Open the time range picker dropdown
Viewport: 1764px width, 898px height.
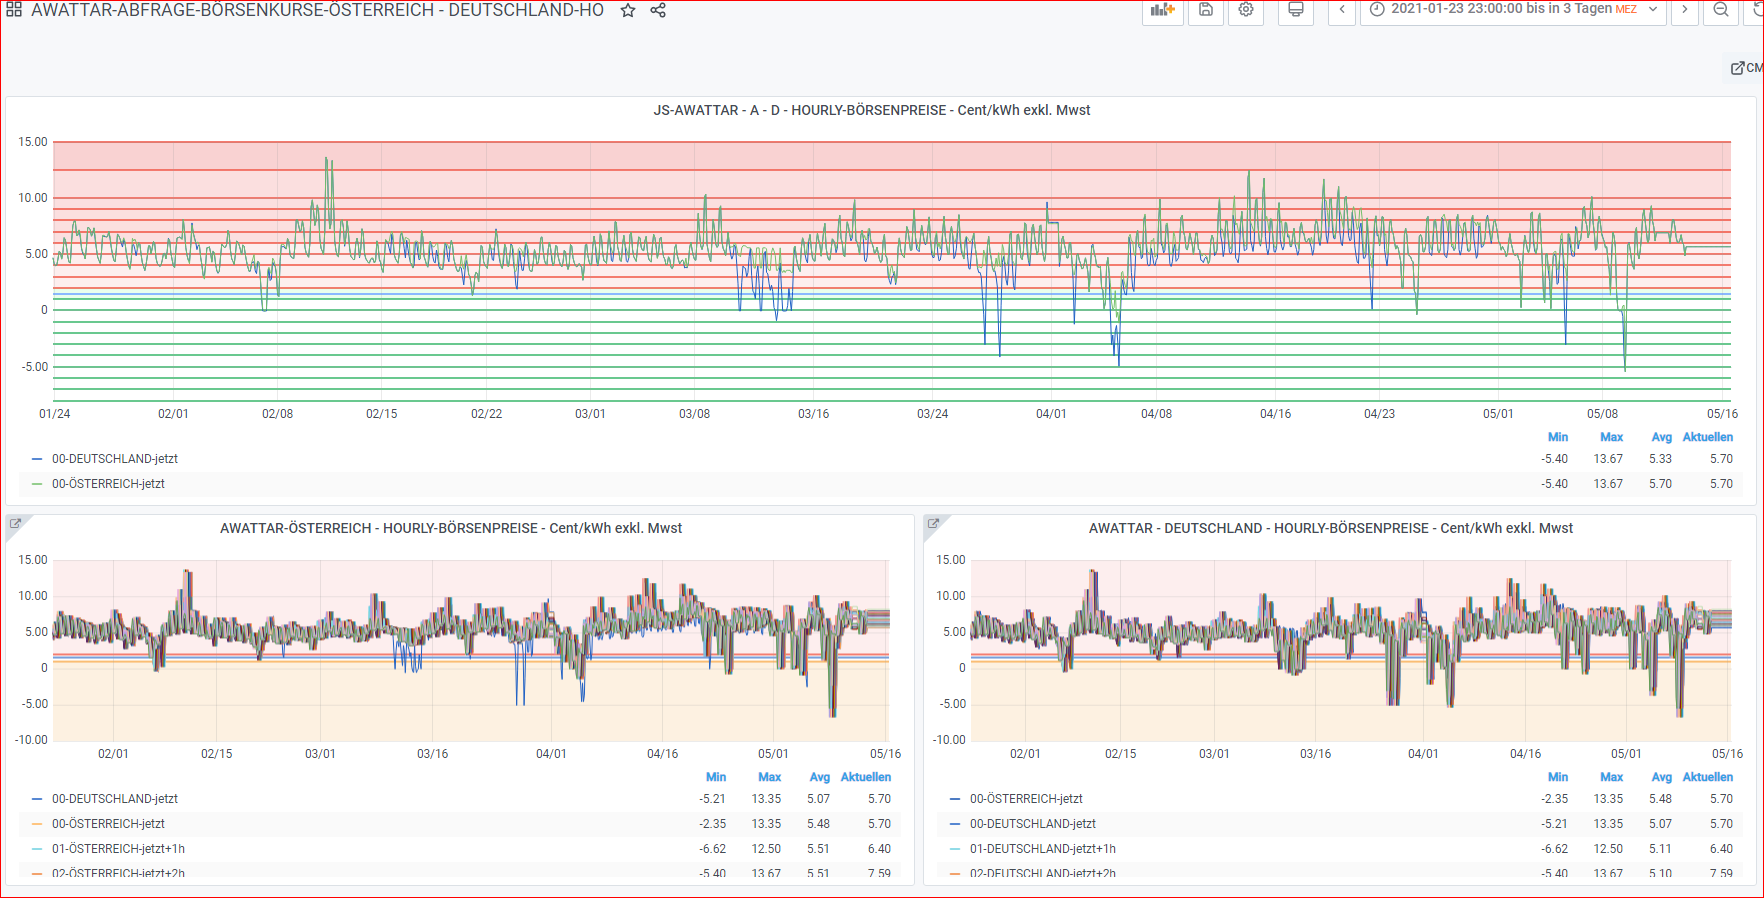[1514, 10]
